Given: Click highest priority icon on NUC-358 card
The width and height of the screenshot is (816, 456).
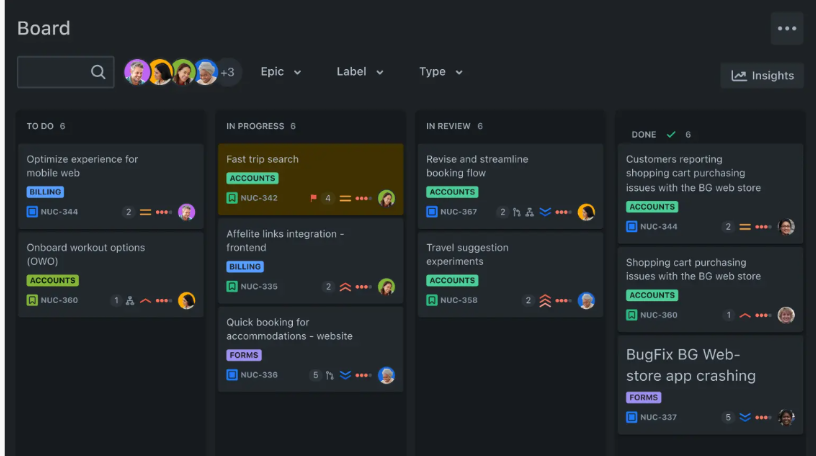Looking at the screenshot, I should click(x=545, y=300).
